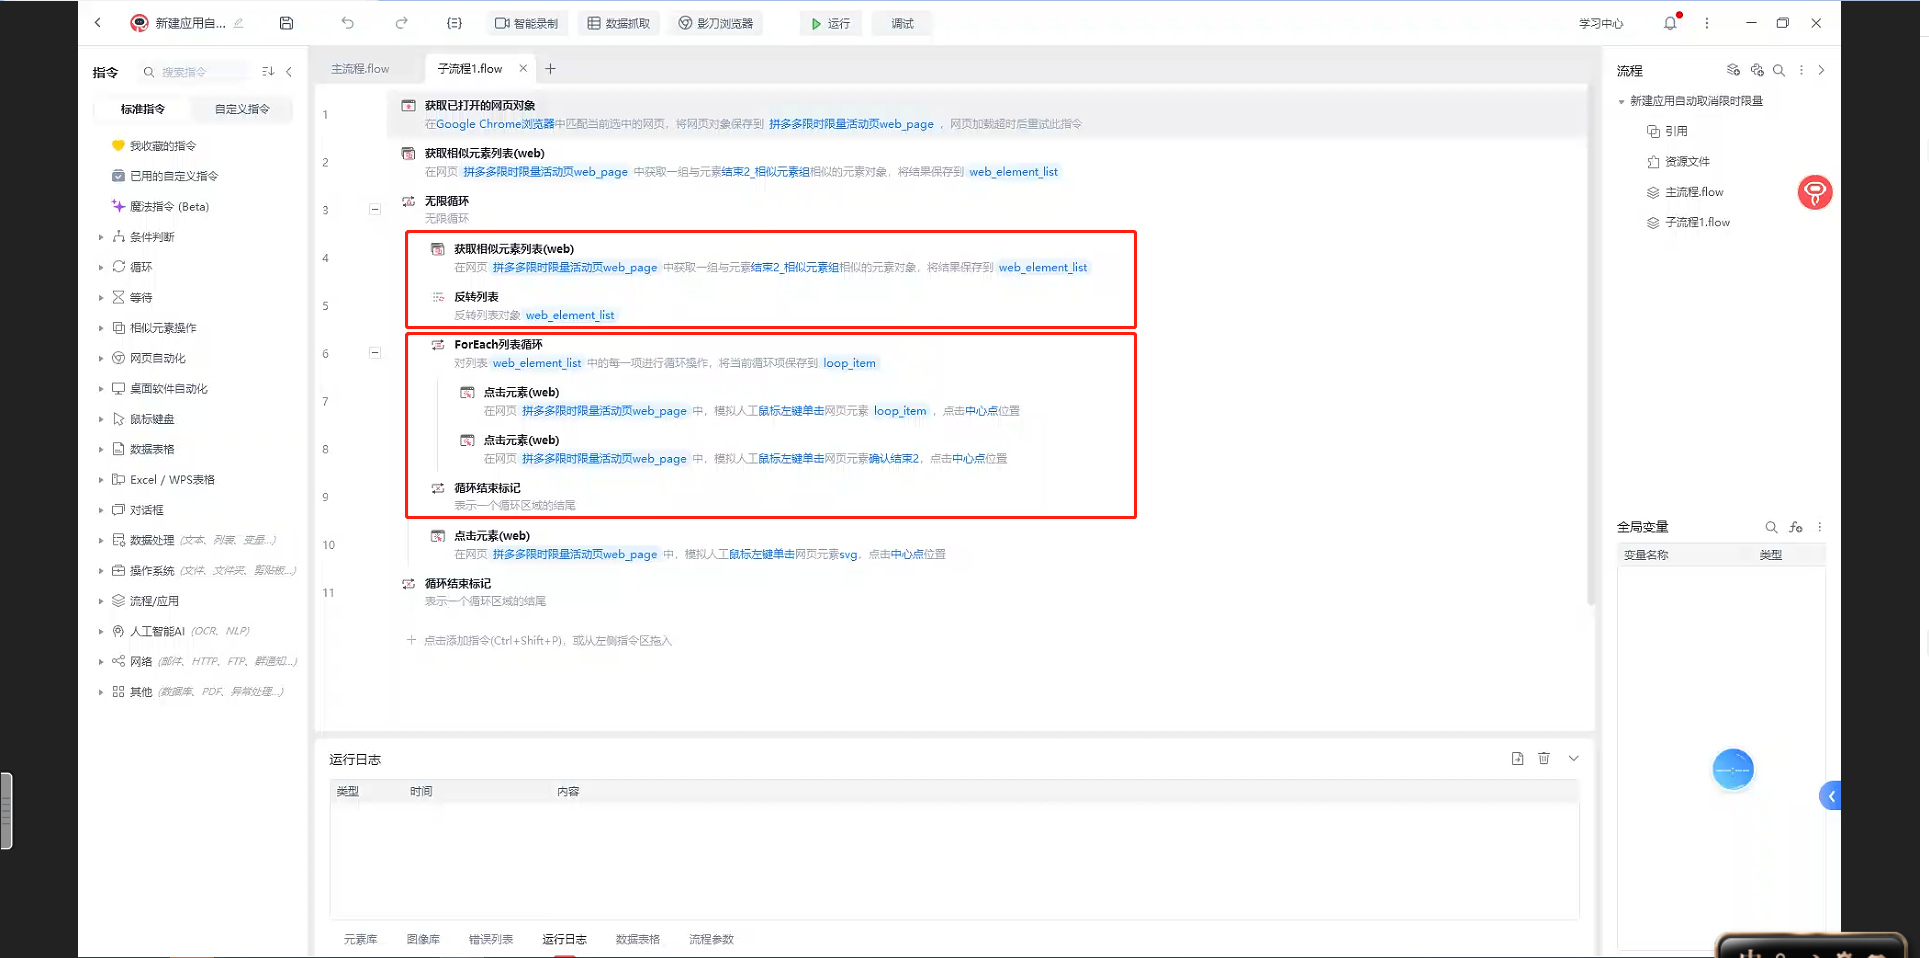Click the add-flow icon in 流程 panel
The width and height of the screenshot is (1929, 958).
tap(1733, 70)
